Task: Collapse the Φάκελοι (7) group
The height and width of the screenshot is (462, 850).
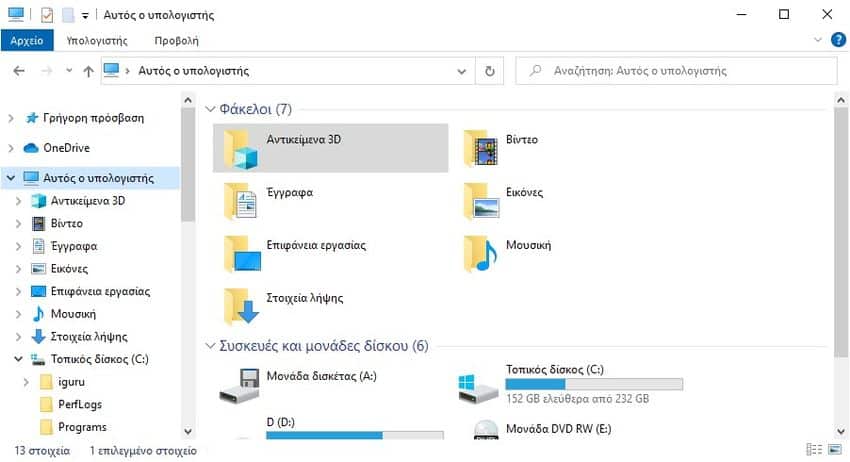Action: click(x=210, y=109)
